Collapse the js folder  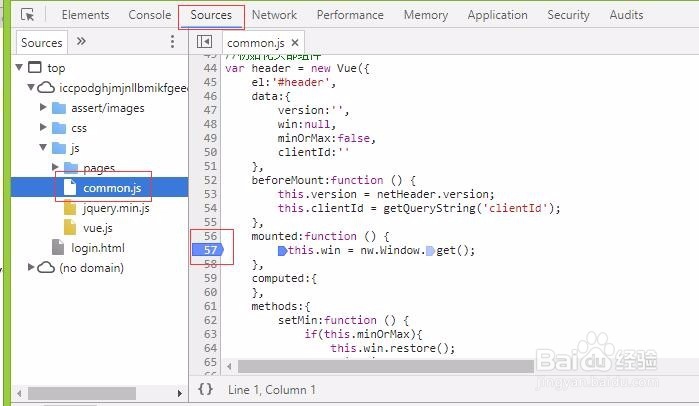click(43, 147)
